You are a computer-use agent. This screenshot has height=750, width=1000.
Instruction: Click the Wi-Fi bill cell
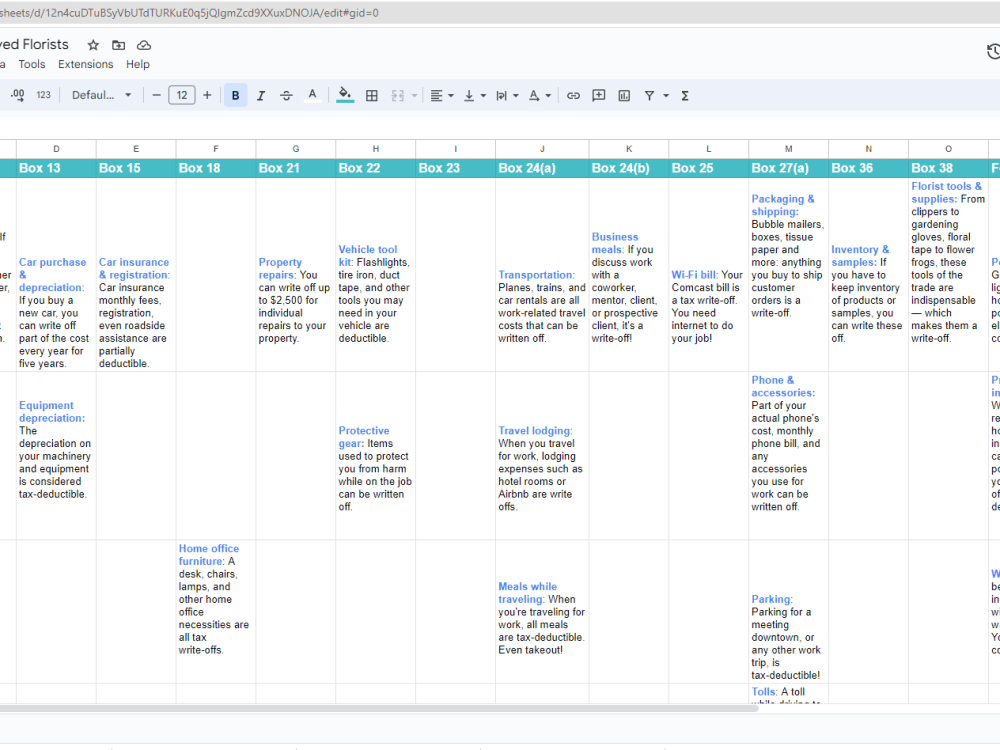click(x=709, y=275)
